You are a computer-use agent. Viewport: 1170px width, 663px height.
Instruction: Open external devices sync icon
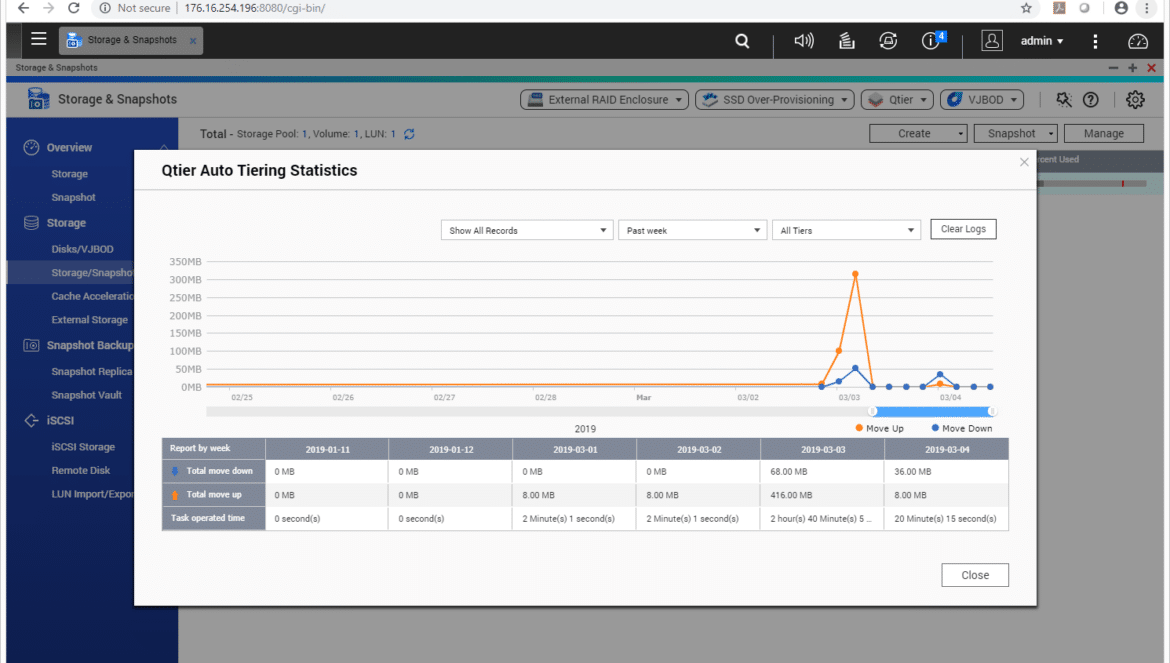(x=888, y=41)
